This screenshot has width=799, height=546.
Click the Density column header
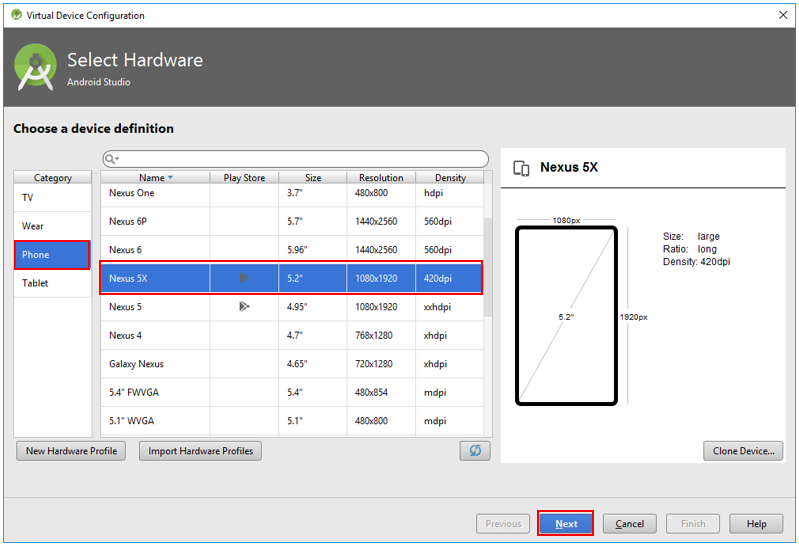450,177
